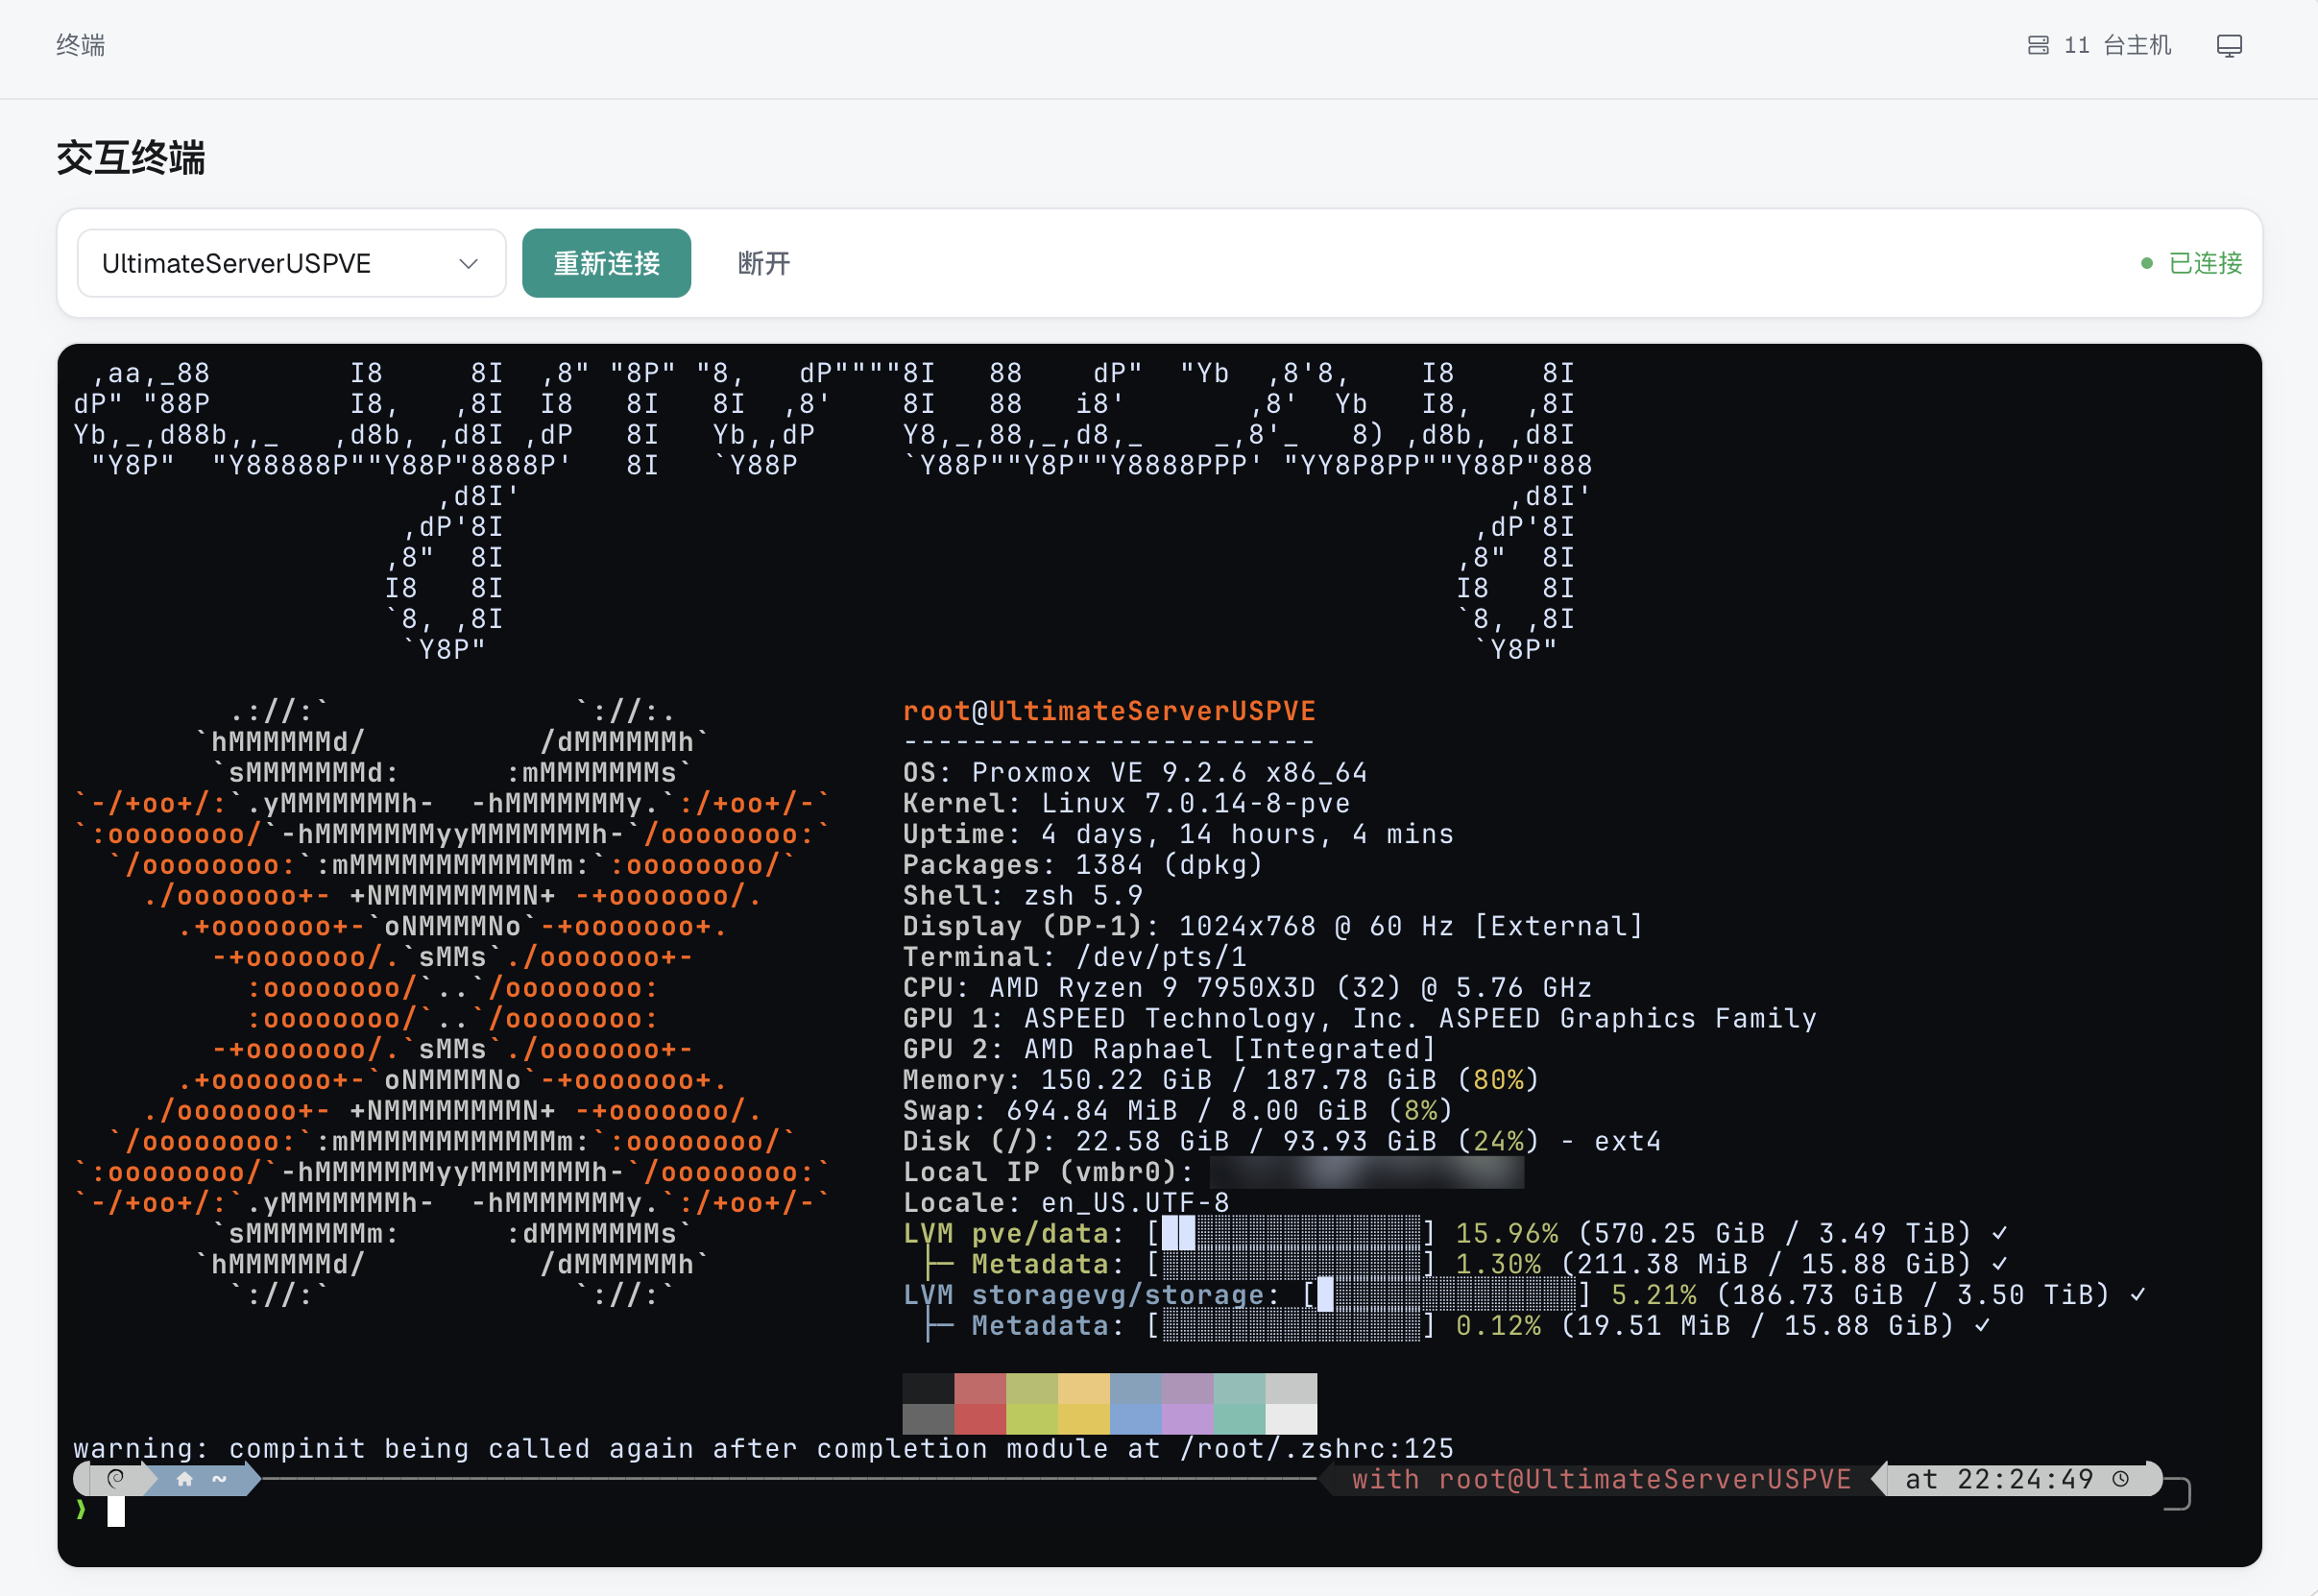Image resolution: width=2318 pixels, height=1596 pixels.
Task: Click the 'Terminal: /dev/pts/1' line
Action: pos(1074,957)
